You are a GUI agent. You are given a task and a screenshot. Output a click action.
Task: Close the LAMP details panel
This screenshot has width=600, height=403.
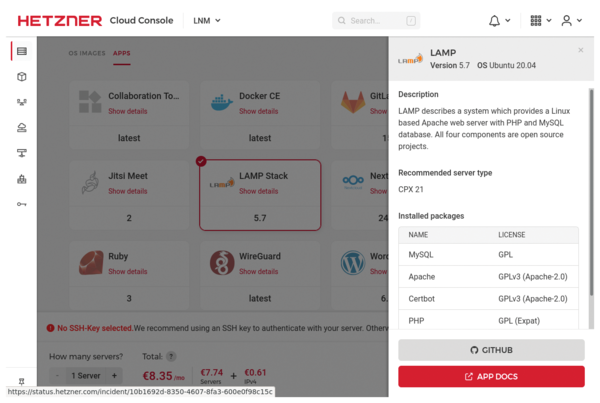pos(580,50)
